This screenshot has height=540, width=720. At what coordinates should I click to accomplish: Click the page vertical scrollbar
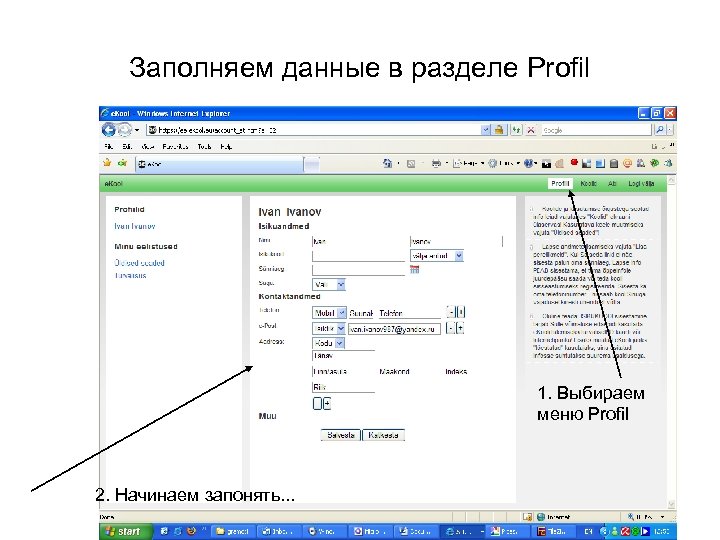point(671,342)
